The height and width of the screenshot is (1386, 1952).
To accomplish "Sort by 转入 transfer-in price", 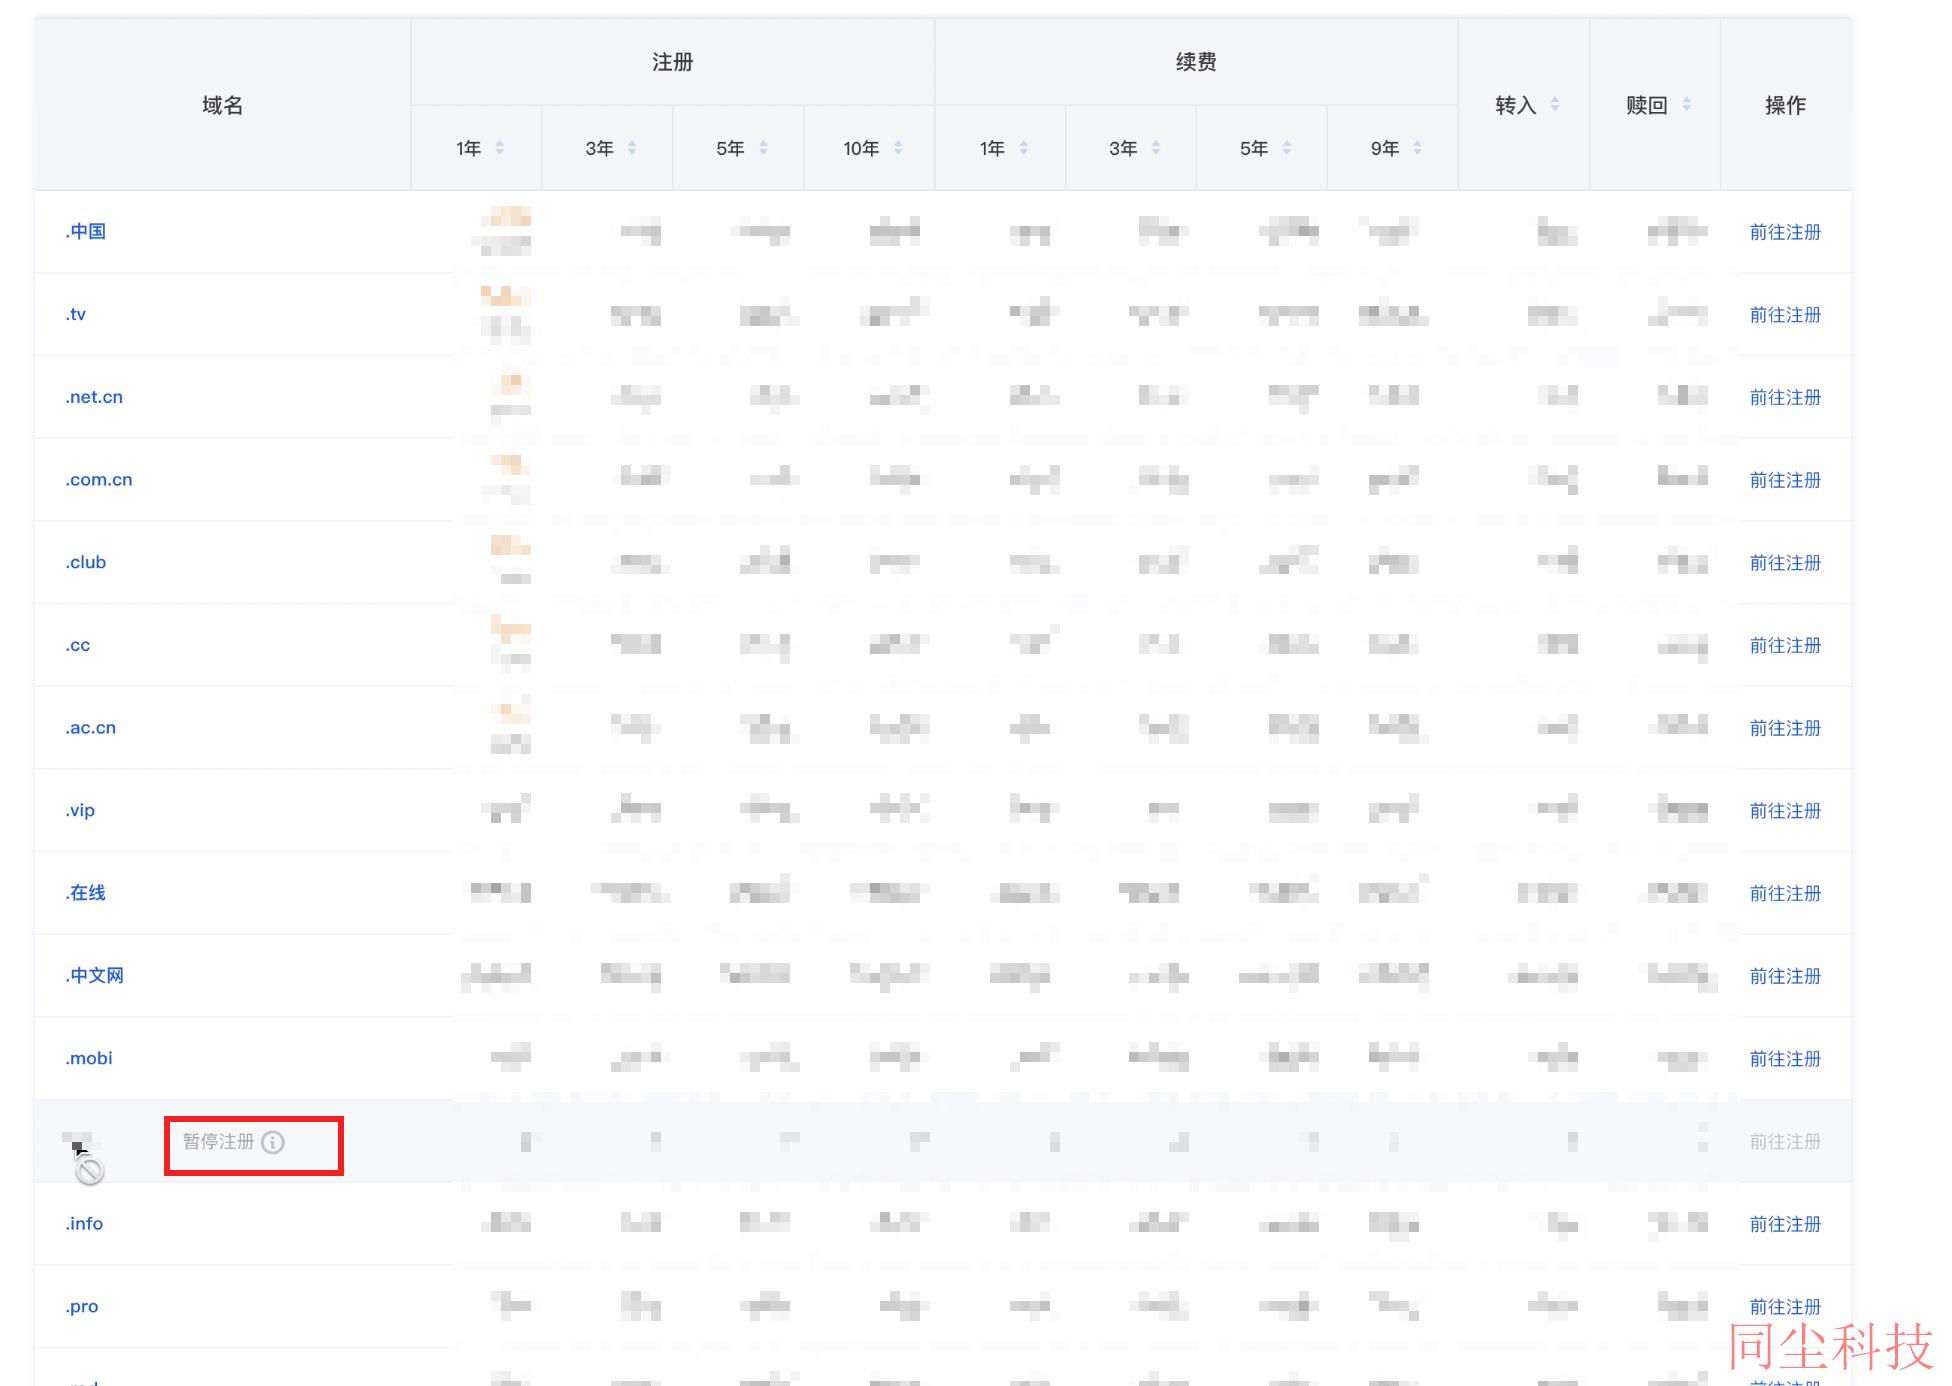I will coord(1554,104).
